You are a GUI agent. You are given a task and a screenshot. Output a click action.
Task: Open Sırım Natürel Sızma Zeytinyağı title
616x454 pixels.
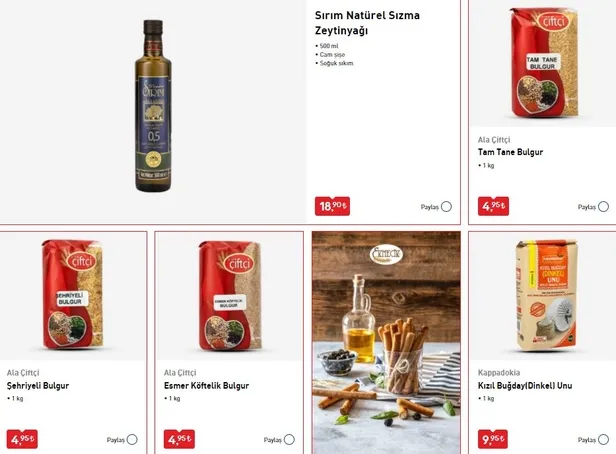point(367,23)
